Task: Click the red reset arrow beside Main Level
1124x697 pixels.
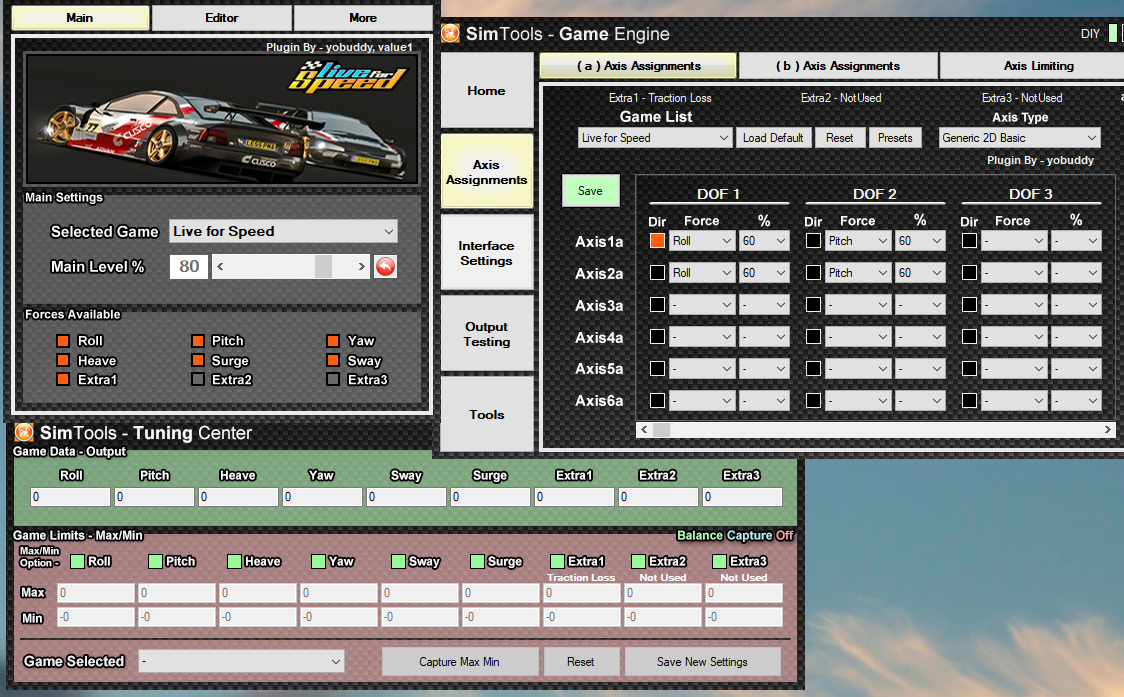Action: [385, 267]
